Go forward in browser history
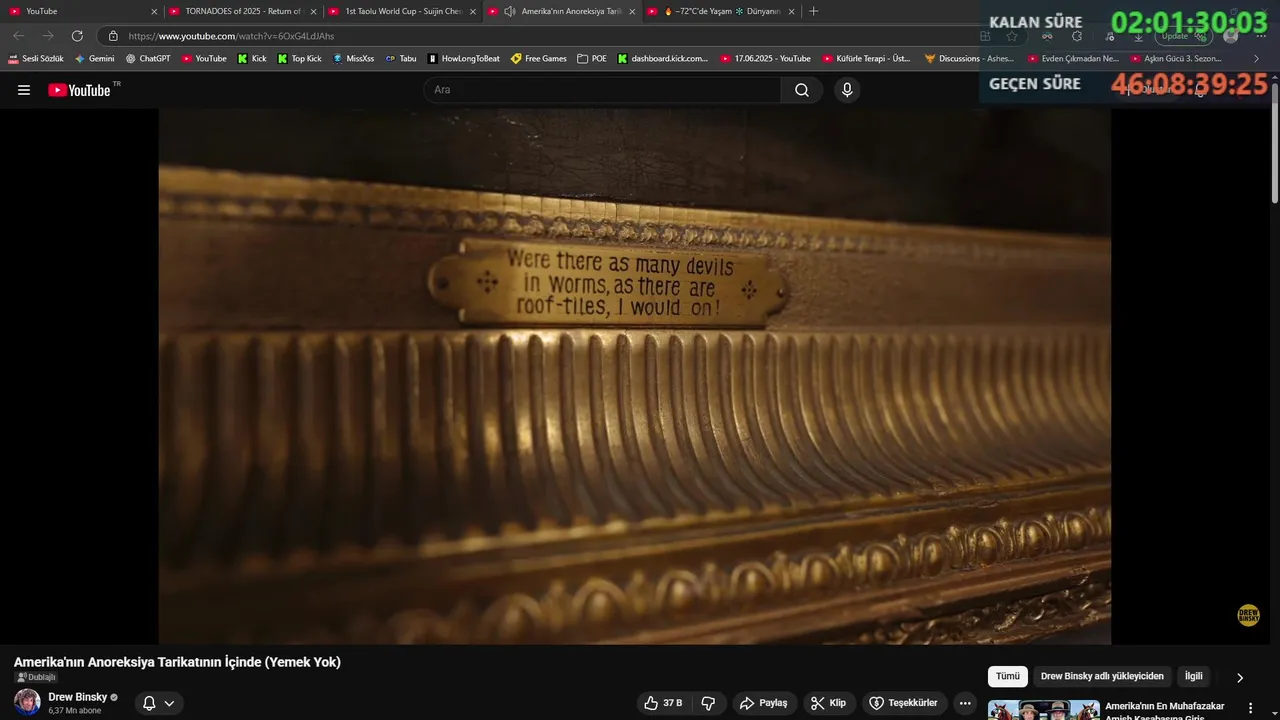Screen dimensions: 1280x720 (47, 36)
